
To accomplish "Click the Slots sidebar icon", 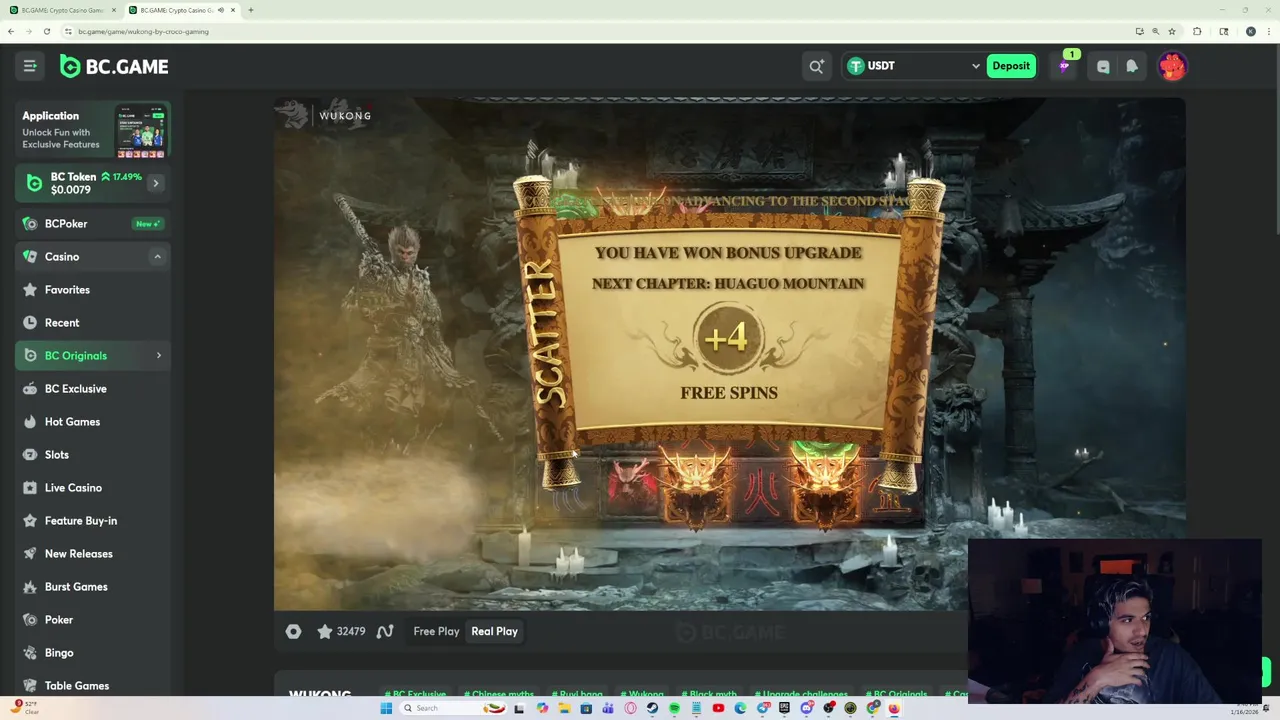I will (30, 455).
